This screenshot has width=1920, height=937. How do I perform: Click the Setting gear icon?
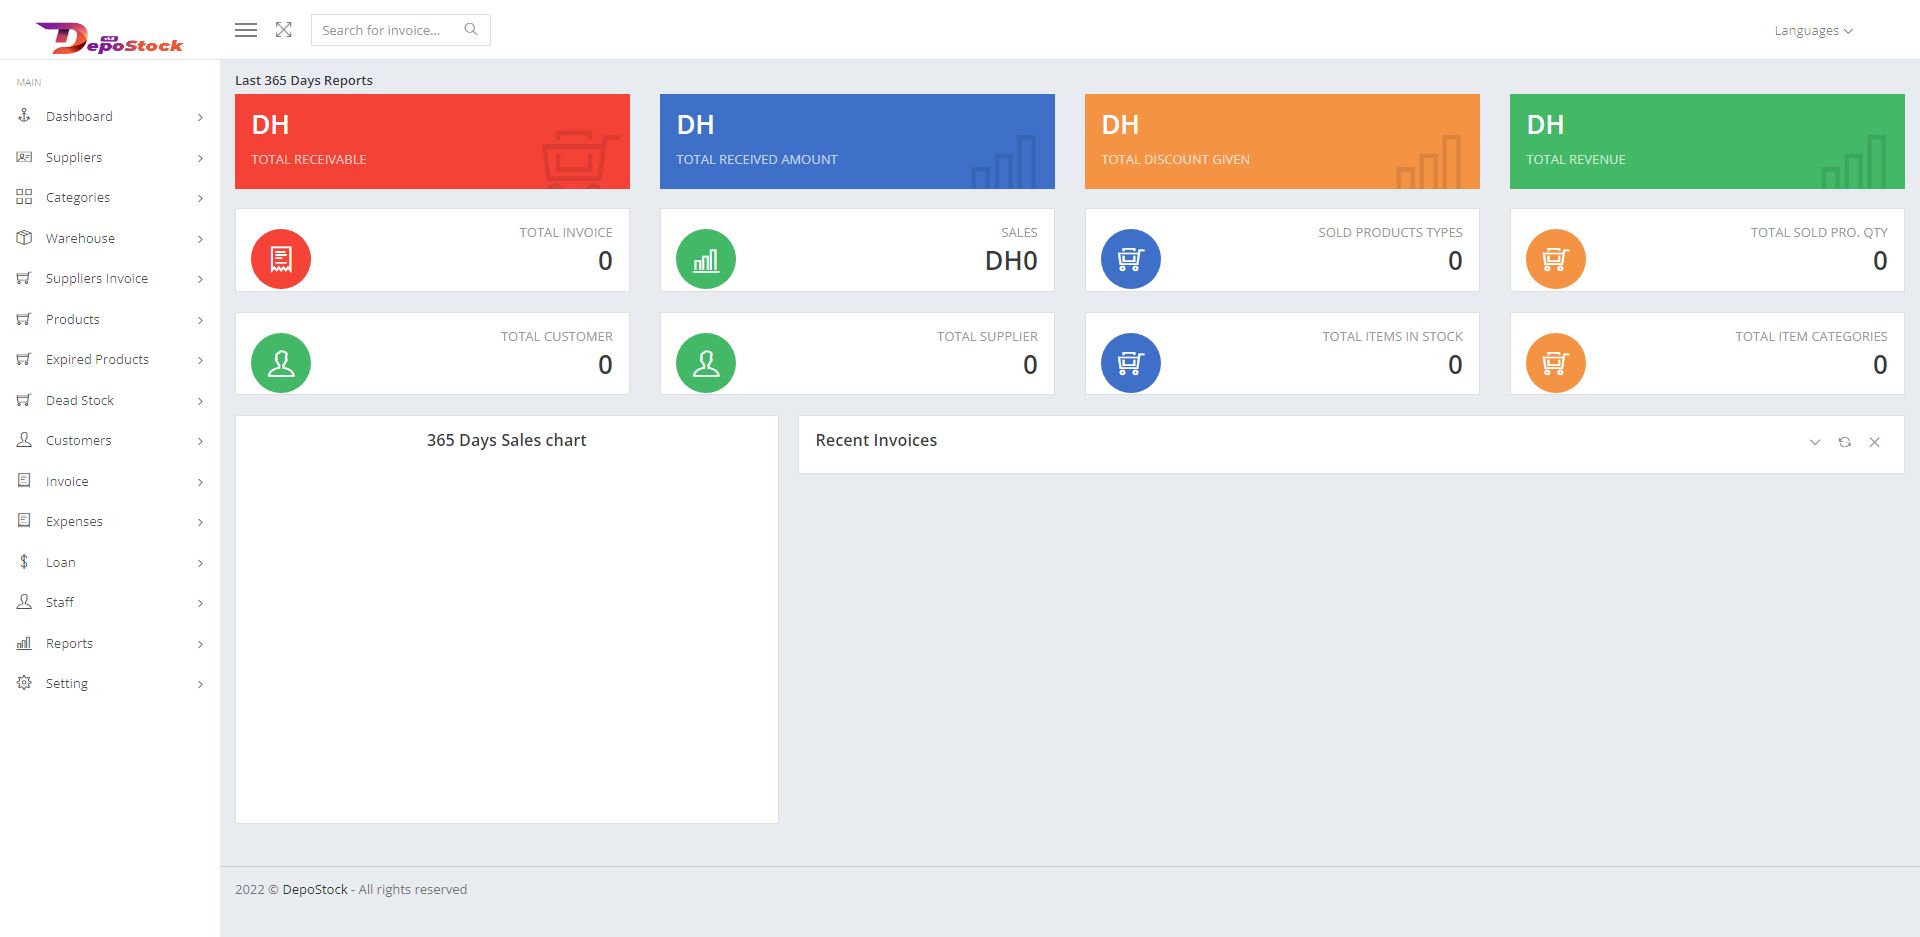pos(24,683)
